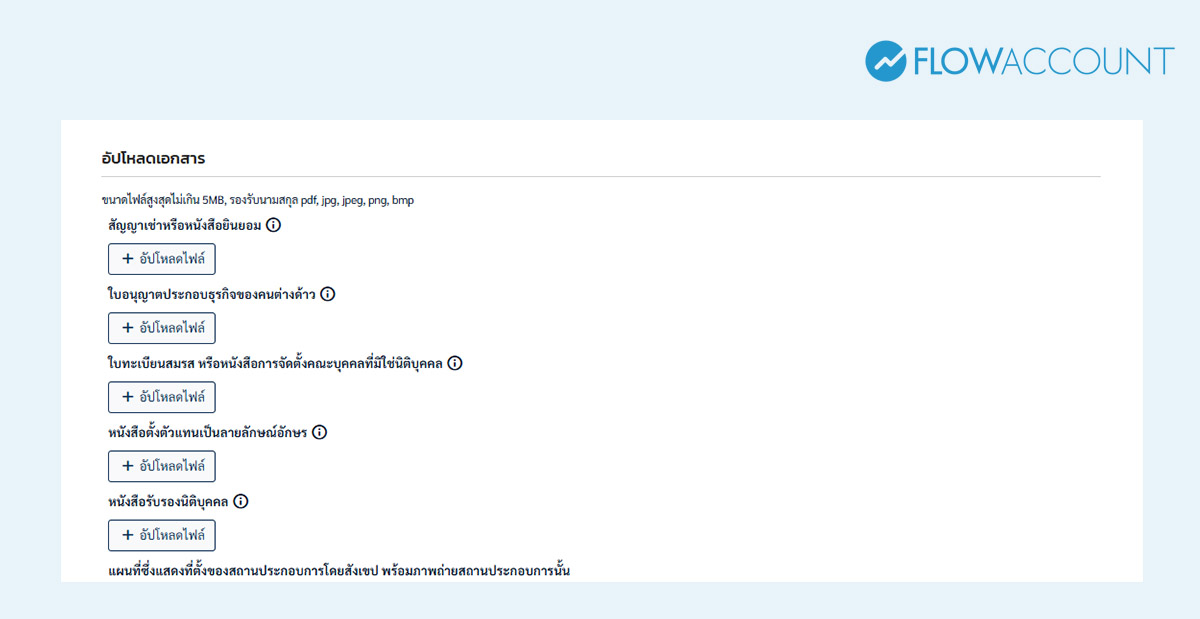Click the หนังสือรับรองนิติบุคคล label text
The image size is (1200, 619).
(x=169, y=502)
